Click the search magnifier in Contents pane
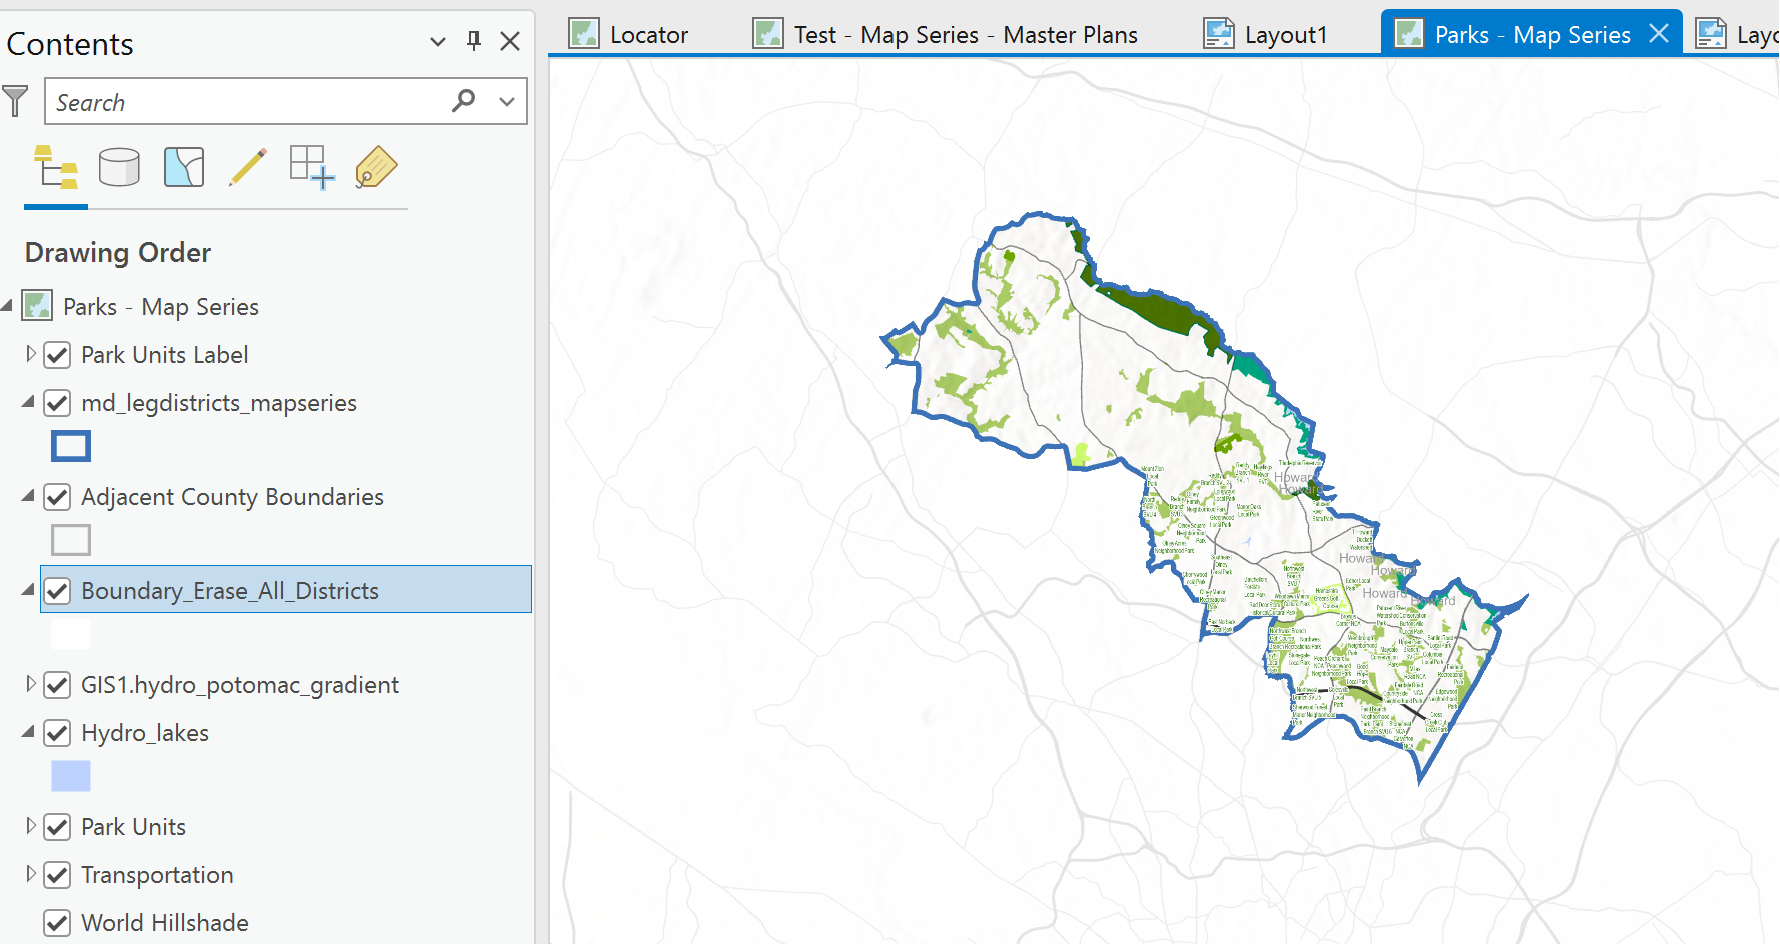Viewport: 1780px width, 944px height. [x=463, y=100]
